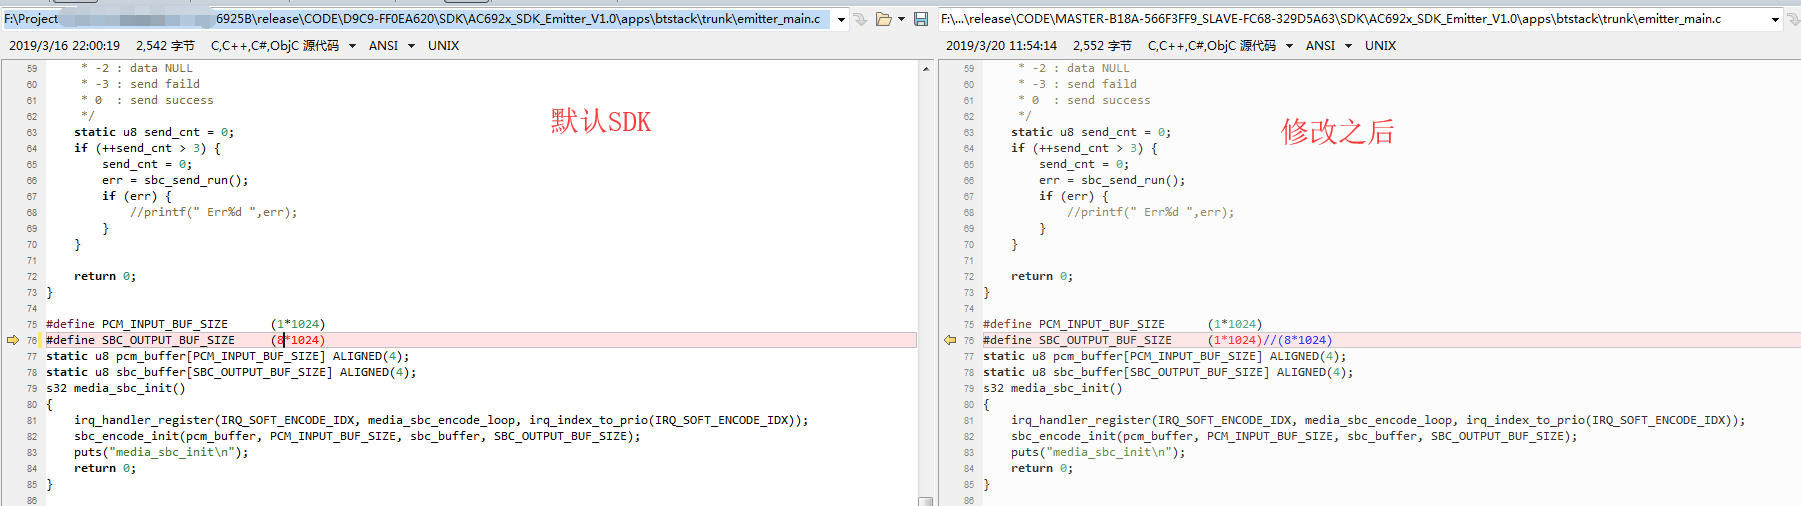Image resolution: width=1801 pixels, height=506 pixels.
Task: Click line number 76 in left pane gutter
Action: tap(32, 340)
